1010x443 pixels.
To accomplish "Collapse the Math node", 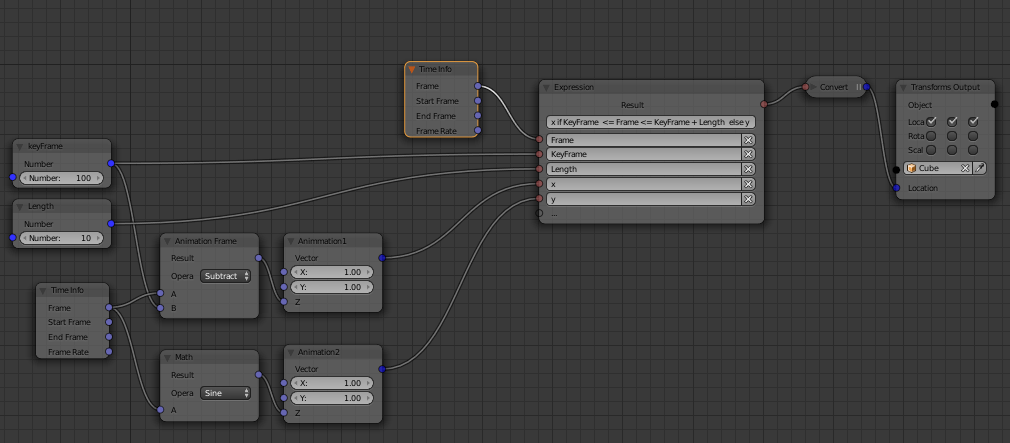I will 167,357.
